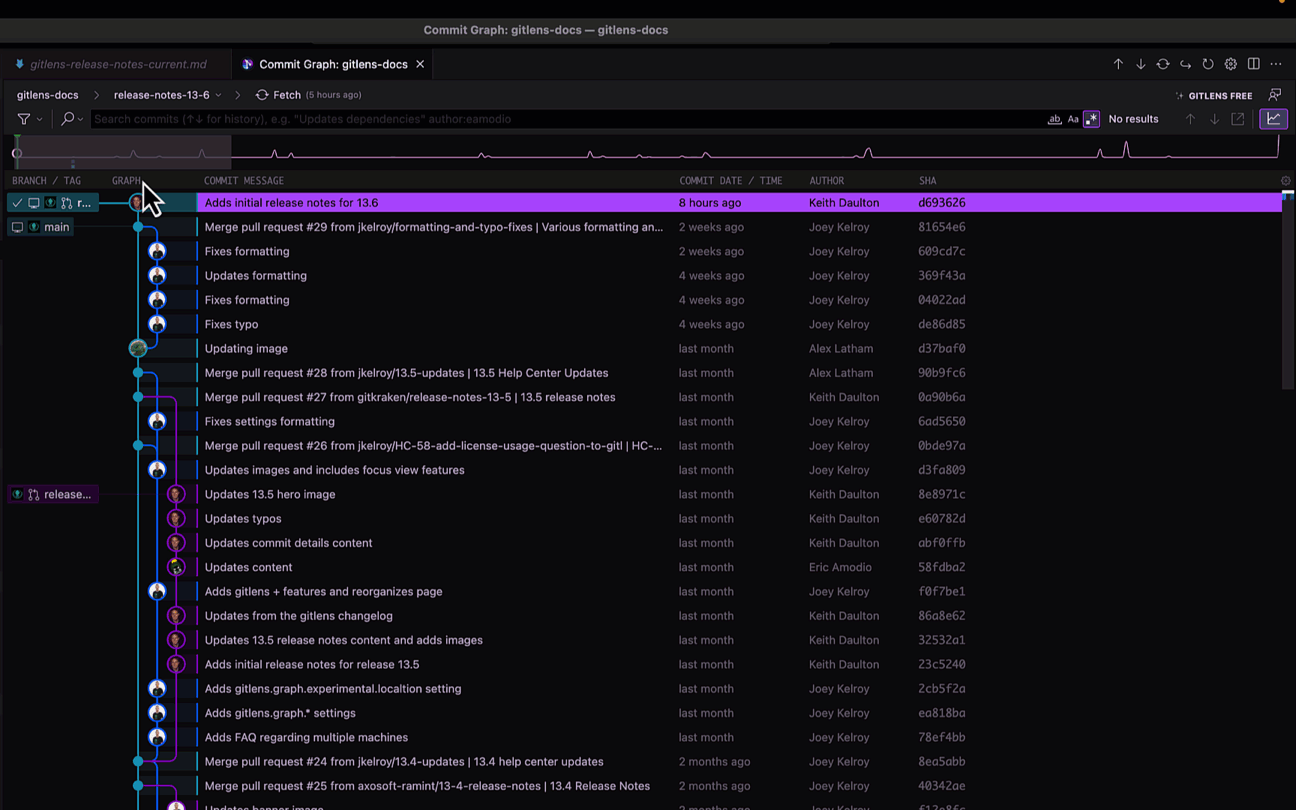Click the vertical scrollbar thumb
This screenshot has width=1296, height=810.
(x=1288, y=290)
